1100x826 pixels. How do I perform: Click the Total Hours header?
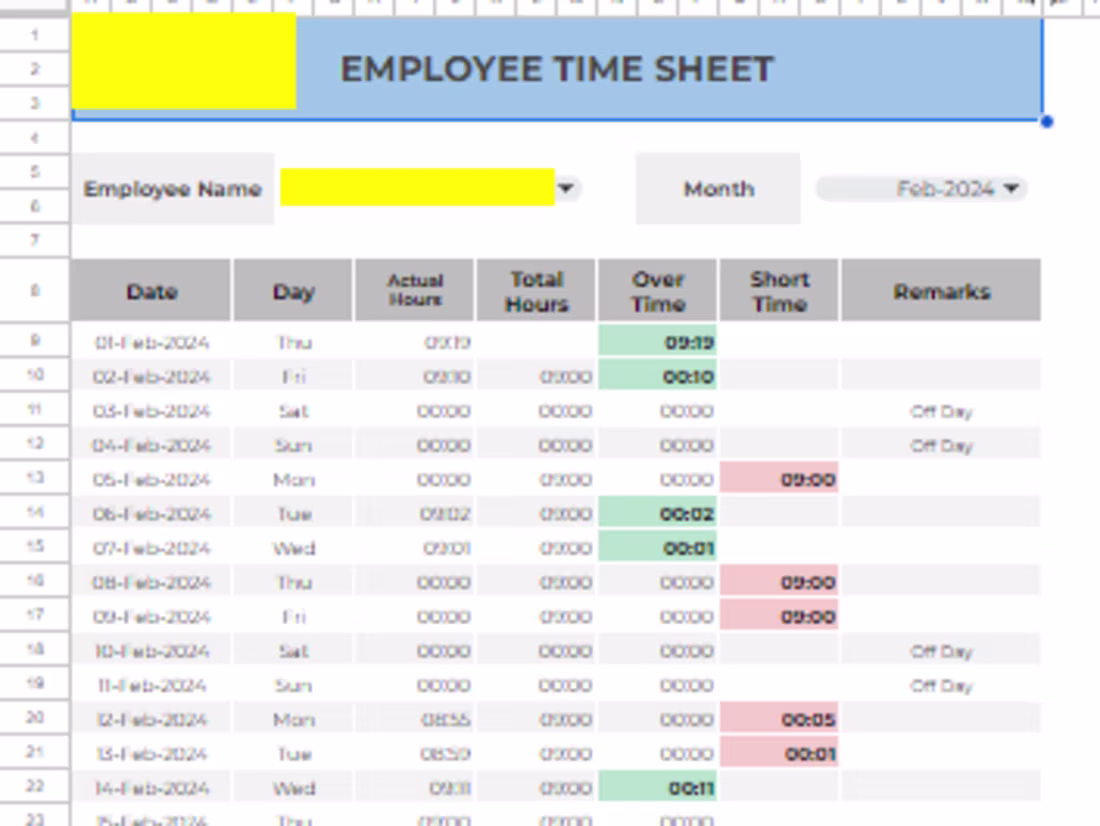coord(536,289)
